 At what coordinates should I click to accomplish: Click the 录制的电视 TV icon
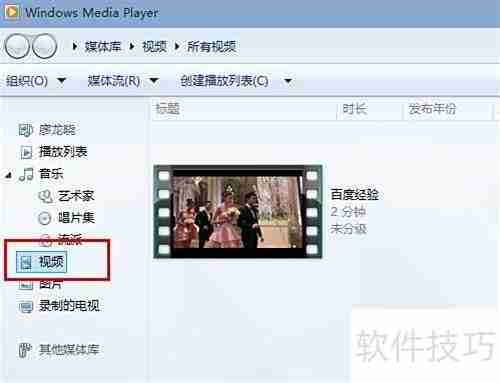click(26, 306)
